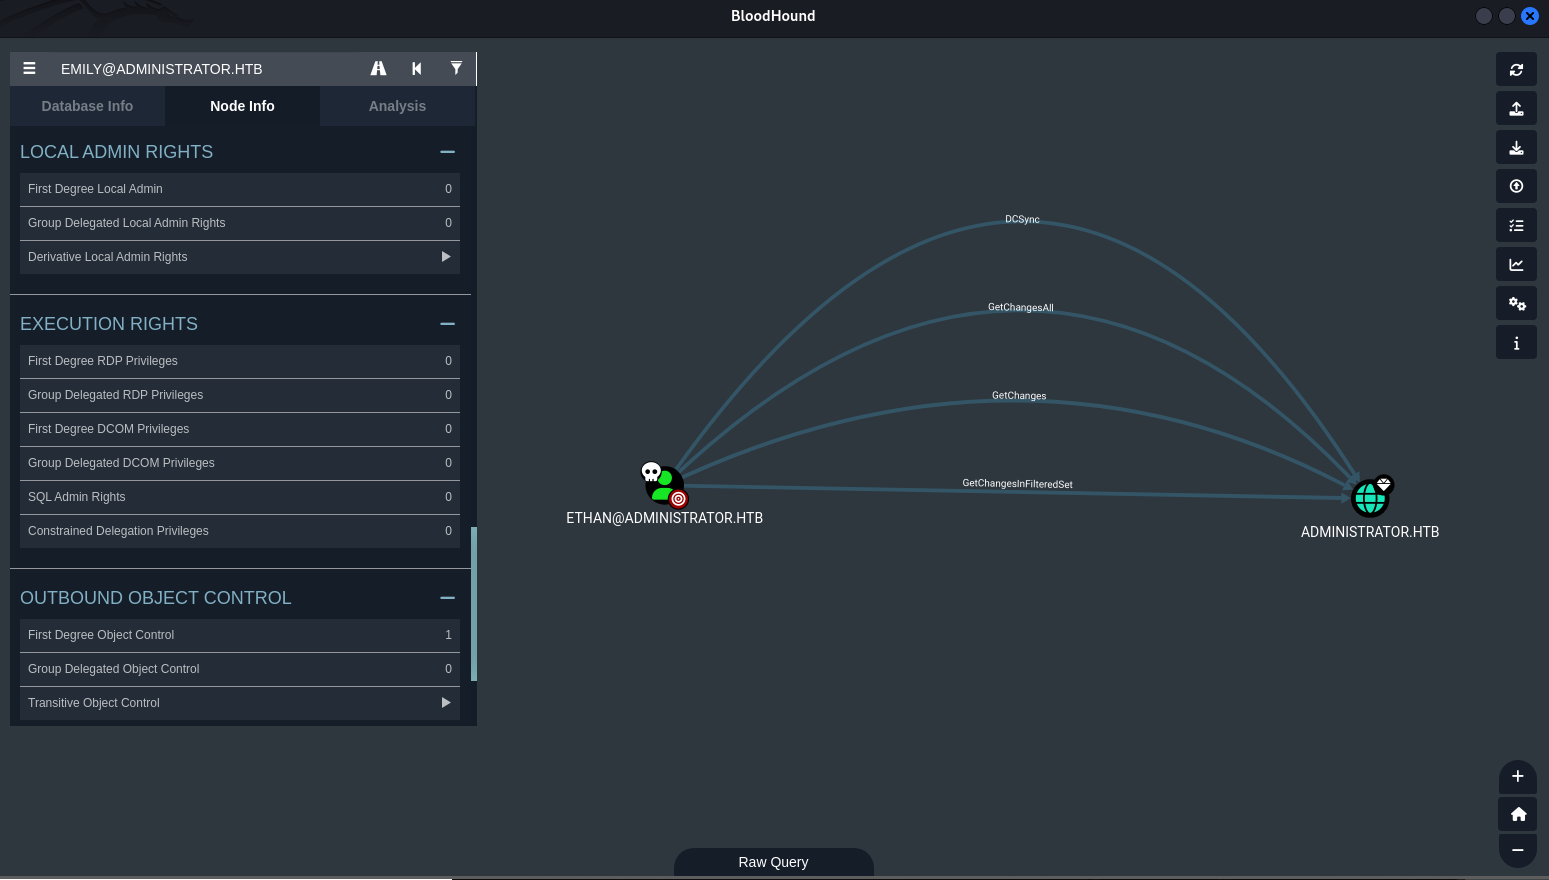Zoom in on the graph
The width and height of the screenshot is (1549, 880).
(x=1517, y=777)
